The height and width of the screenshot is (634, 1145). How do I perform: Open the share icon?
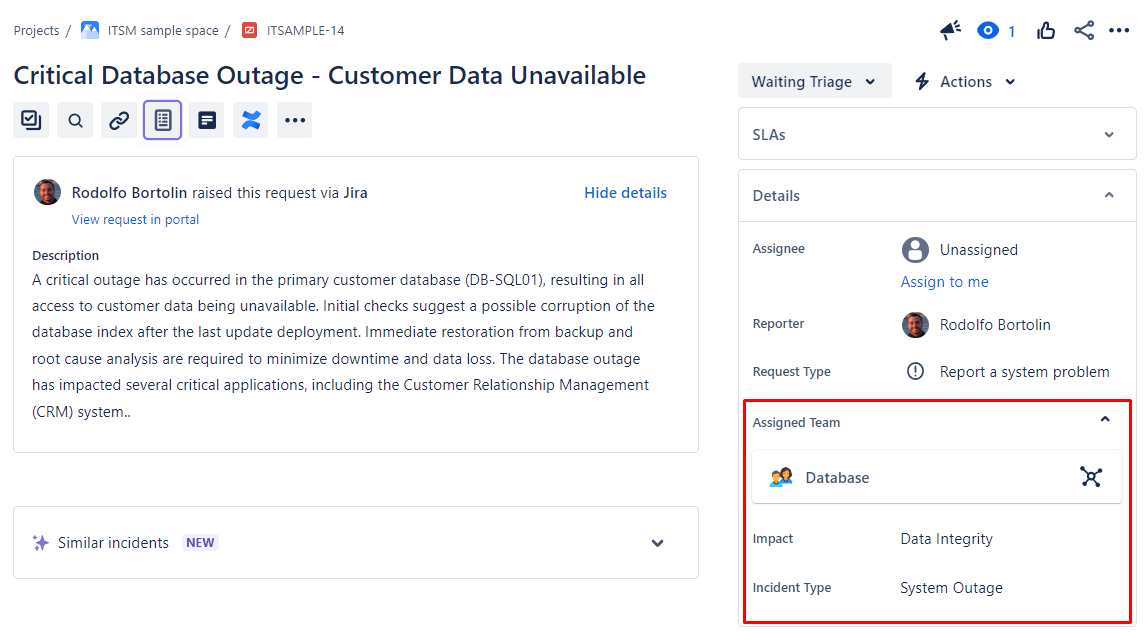coord(1084,31)
